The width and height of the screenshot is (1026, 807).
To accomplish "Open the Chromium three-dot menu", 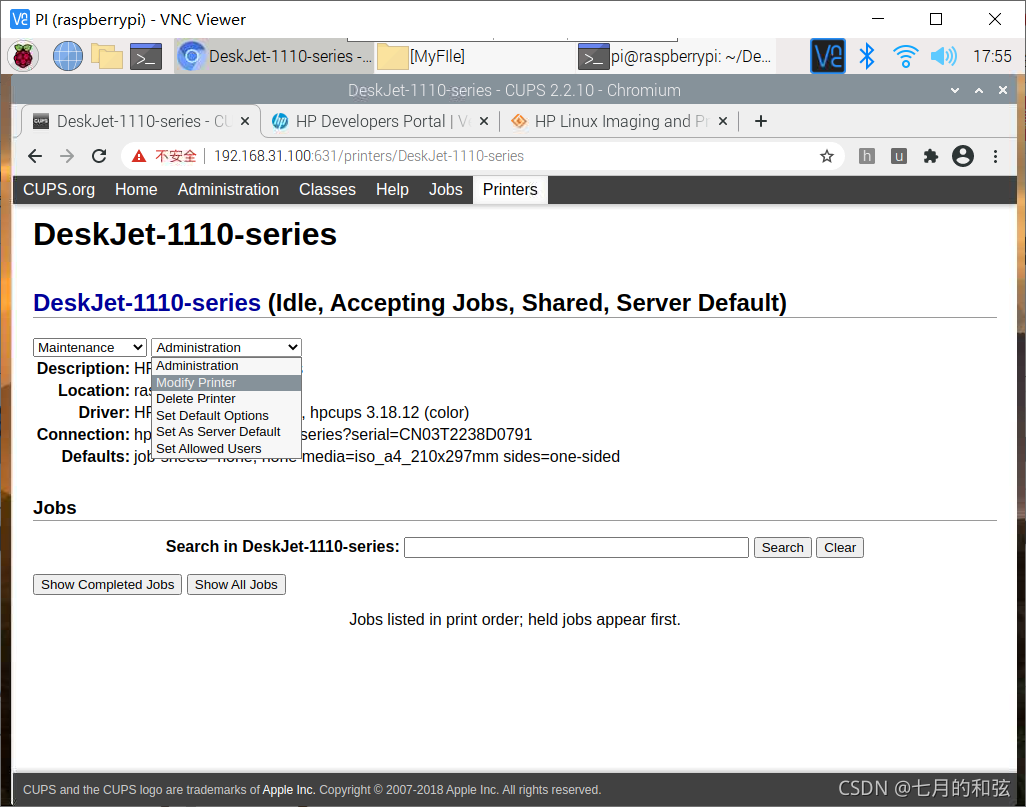I will click(x=995, y=156).
